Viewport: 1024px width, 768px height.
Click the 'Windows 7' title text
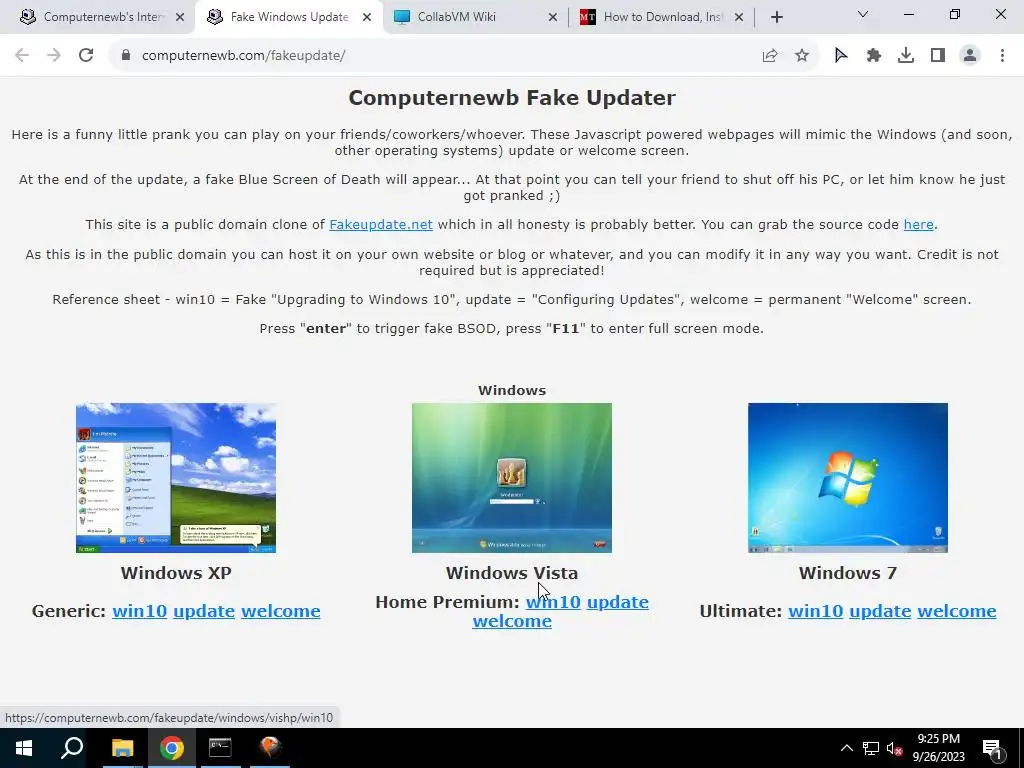[x=848, y=573]
